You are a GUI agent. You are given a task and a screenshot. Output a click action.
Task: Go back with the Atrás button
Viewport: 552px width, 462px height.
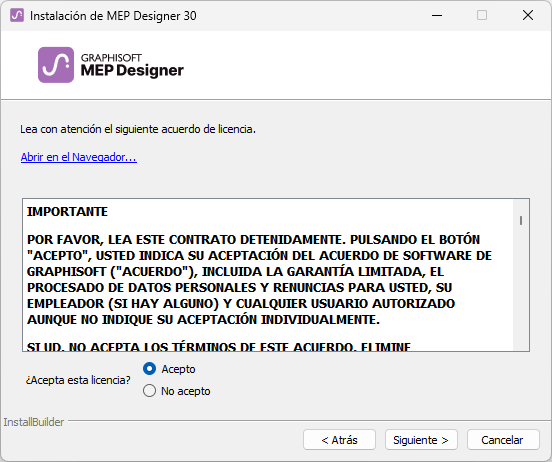[x=339, y=440]
